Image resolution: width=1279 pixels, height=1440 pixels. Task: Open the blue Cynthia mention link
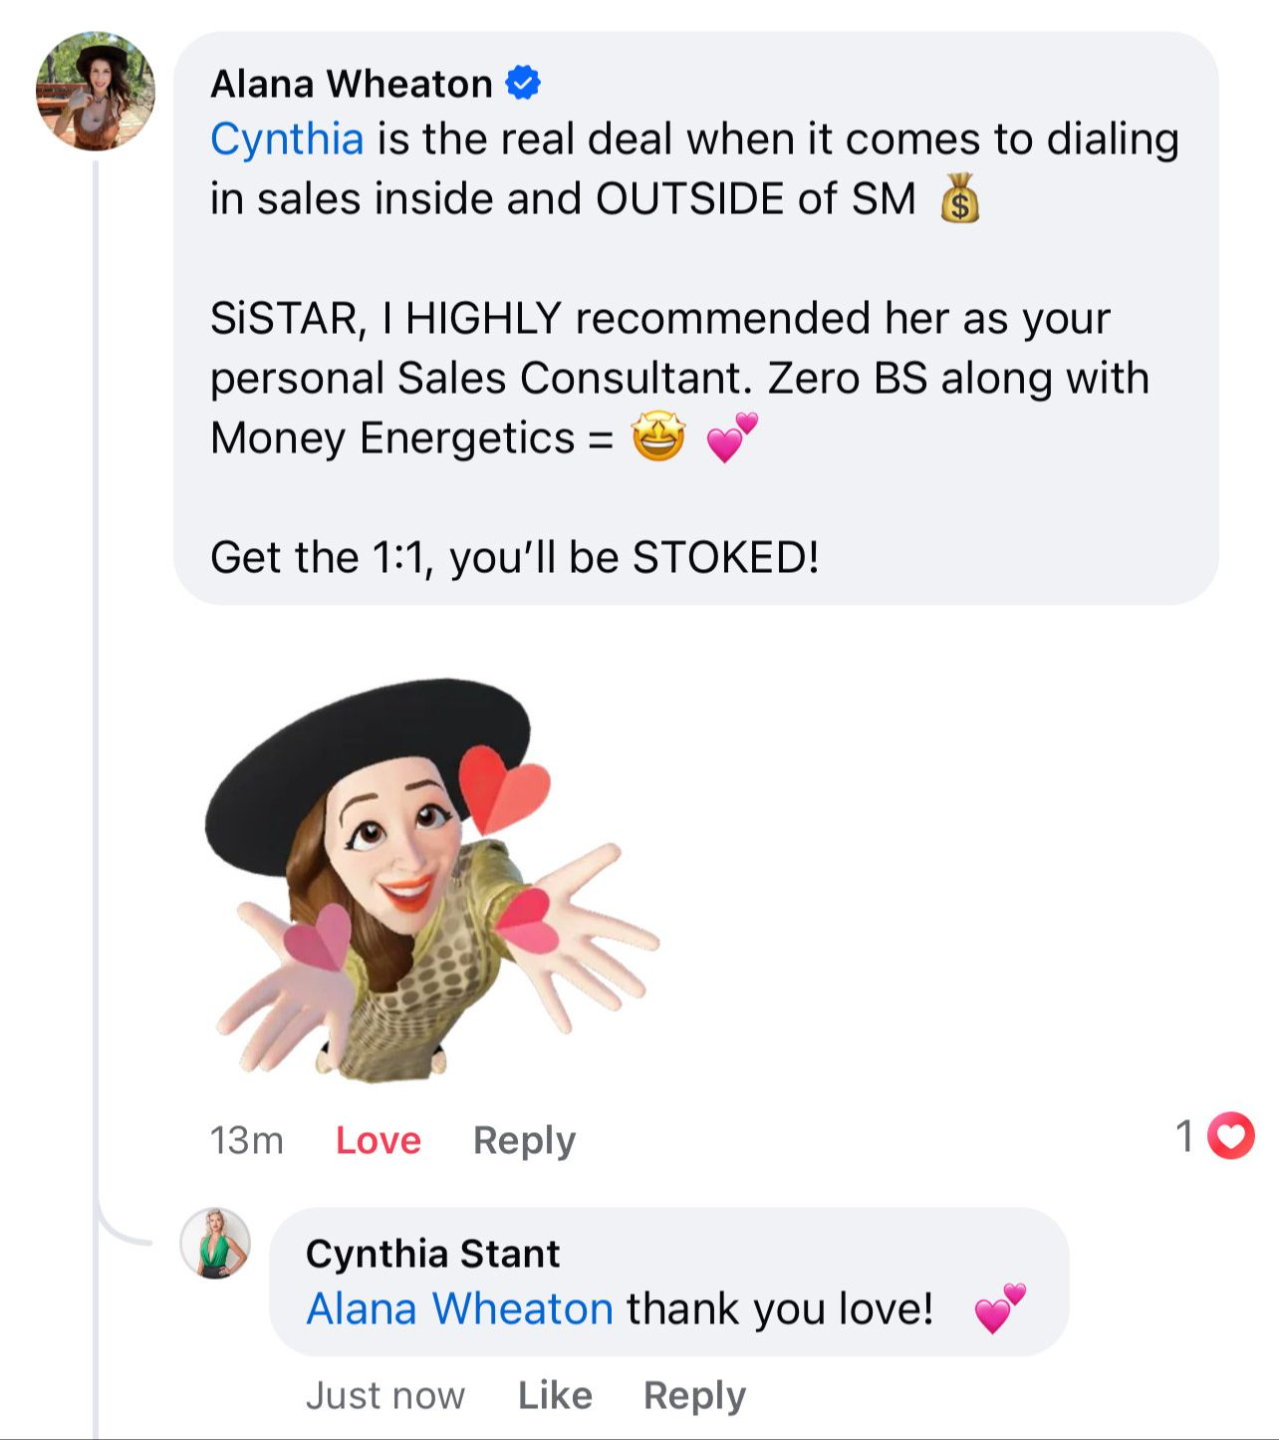pos(287,139)
